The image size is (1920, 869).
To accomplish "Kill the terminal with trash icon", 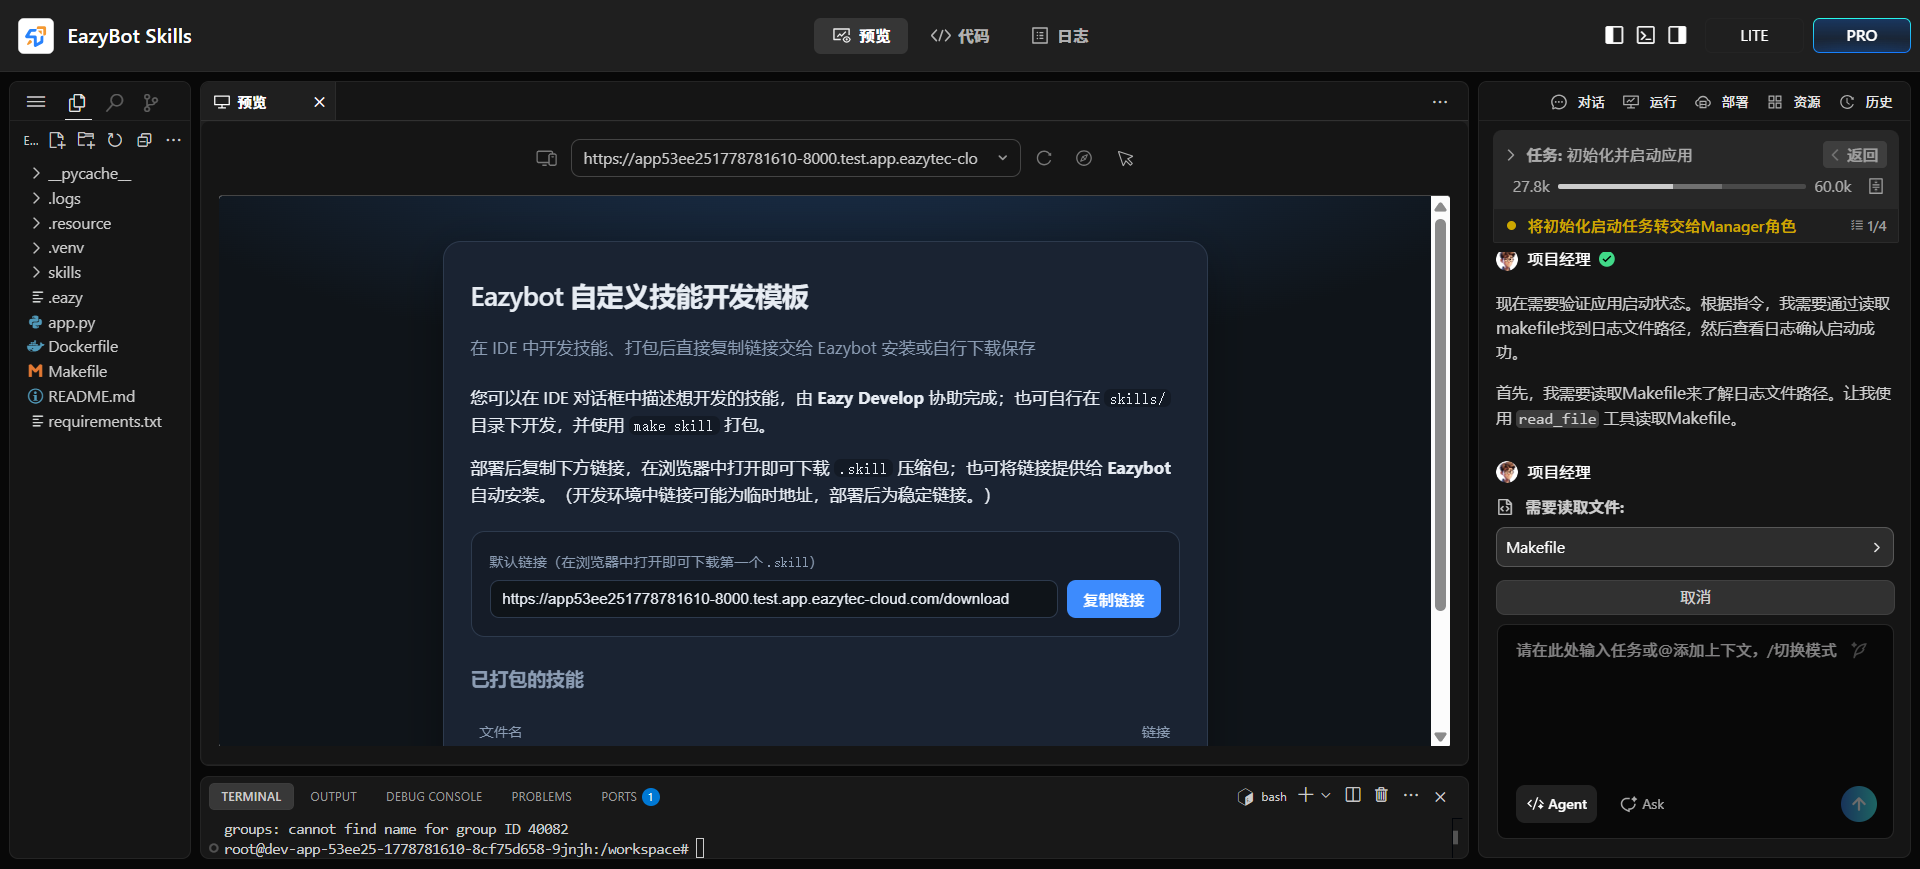I will [1381, 796].
